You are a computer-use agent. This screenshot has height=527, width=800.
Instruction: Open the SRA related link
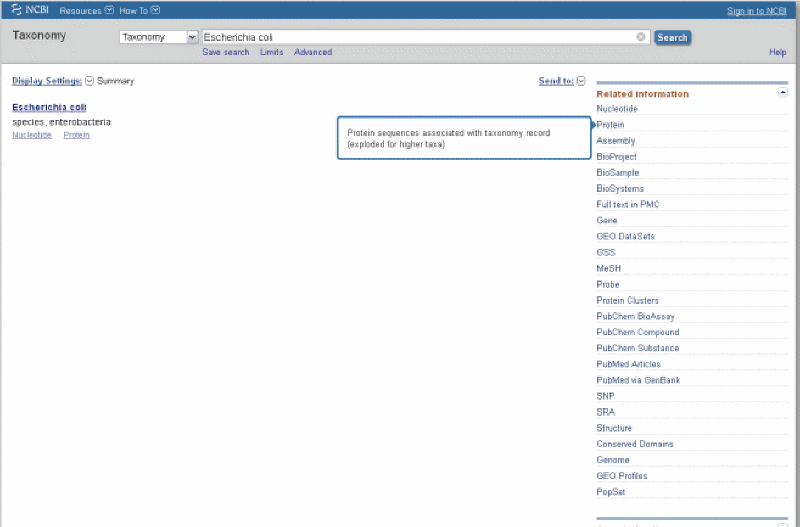click(x=606, y=412)
